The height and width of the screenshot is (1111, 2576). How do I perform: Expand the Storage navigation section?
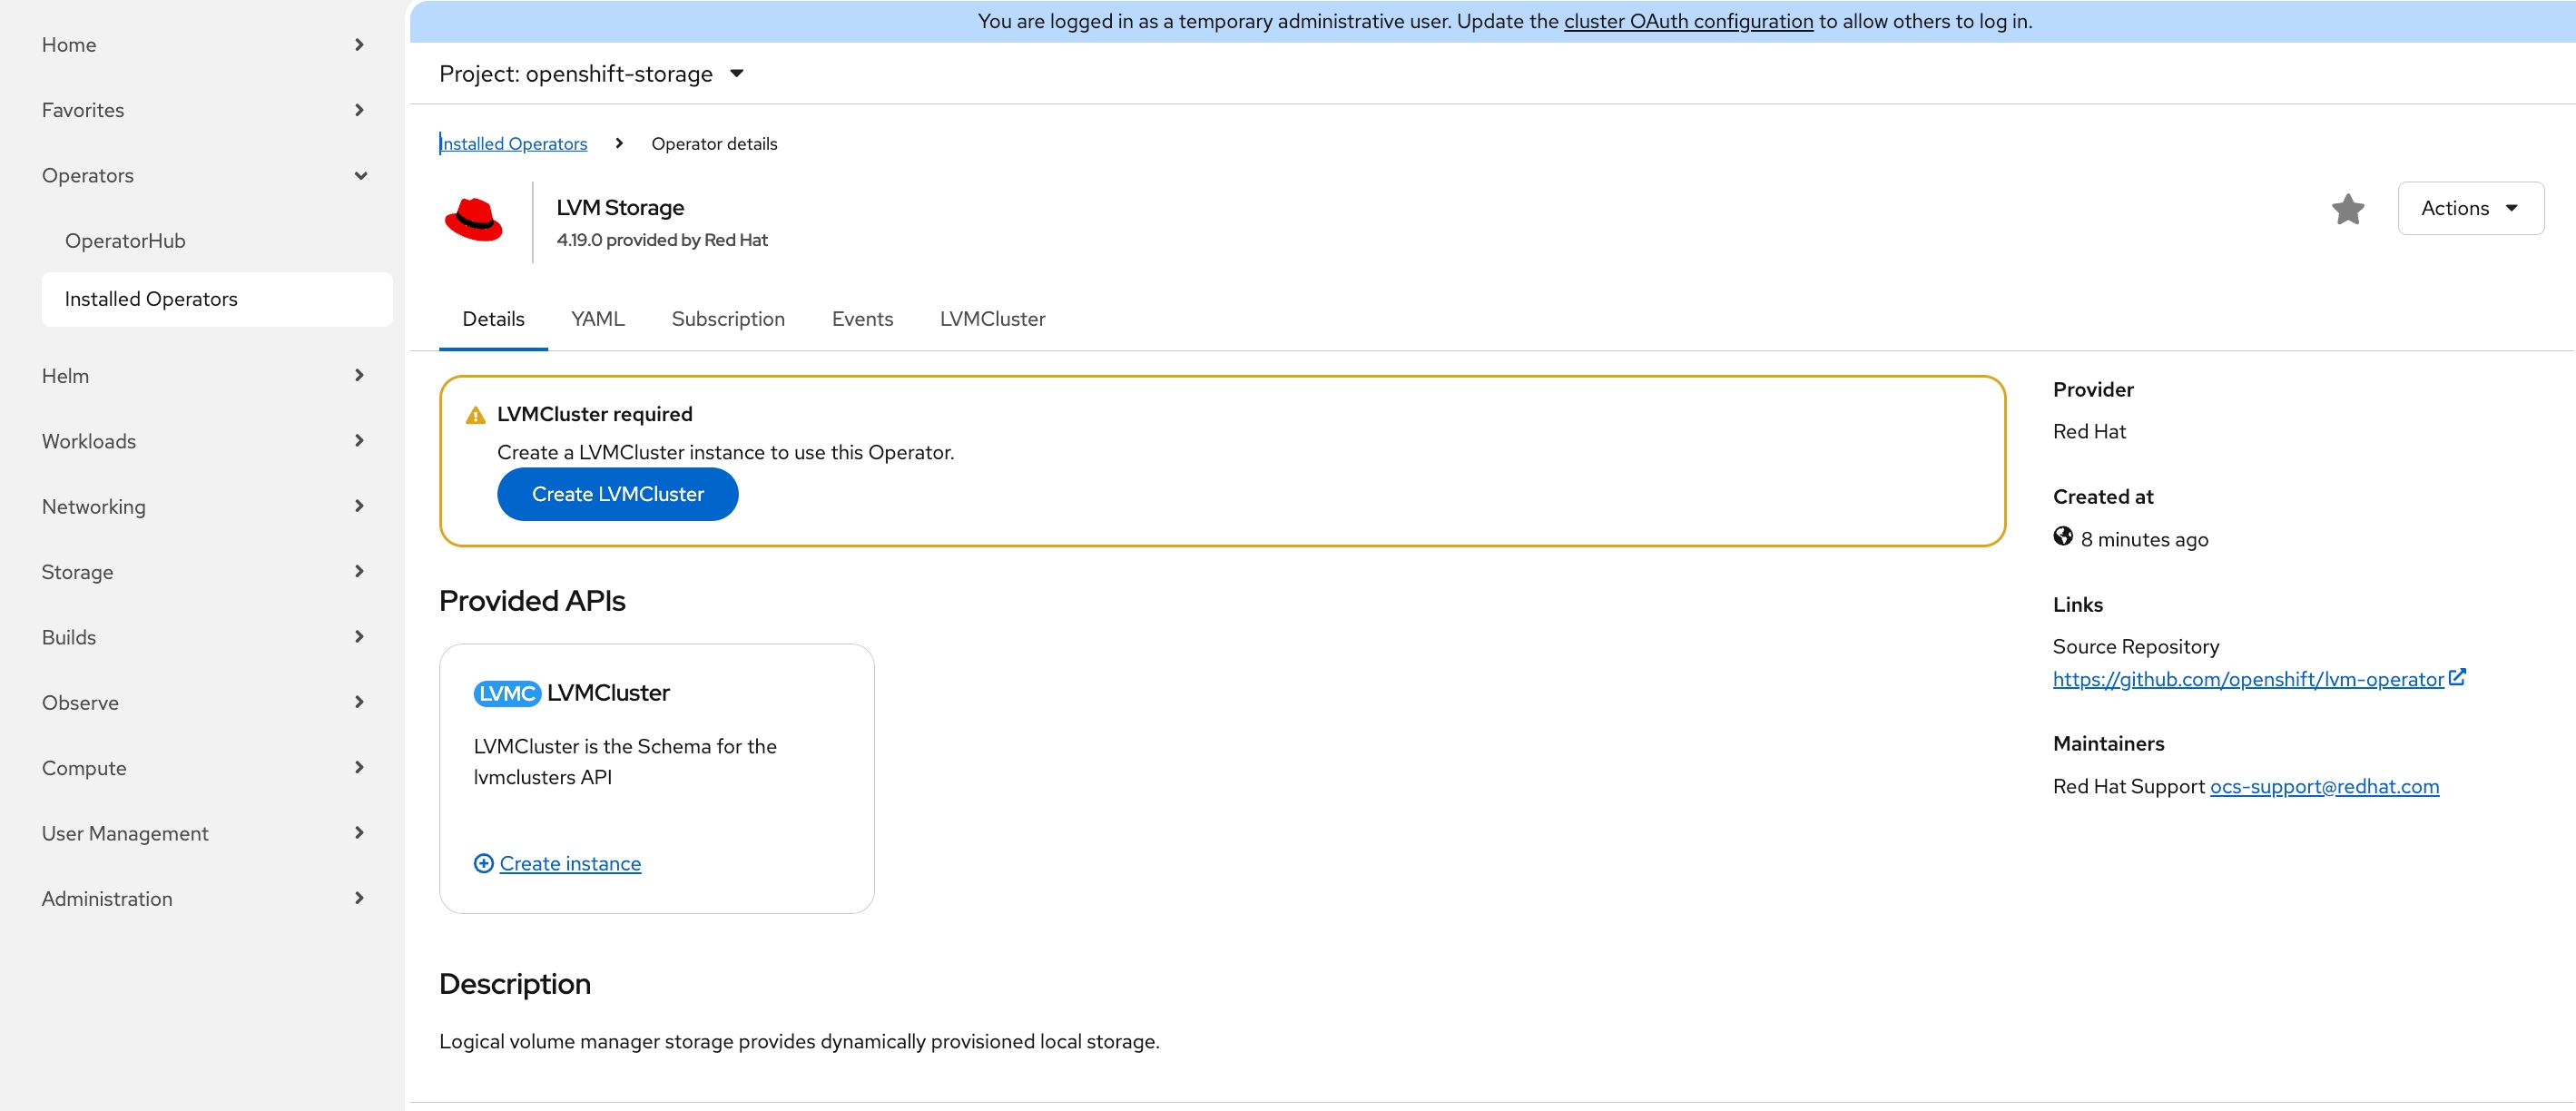pos(203,572)
